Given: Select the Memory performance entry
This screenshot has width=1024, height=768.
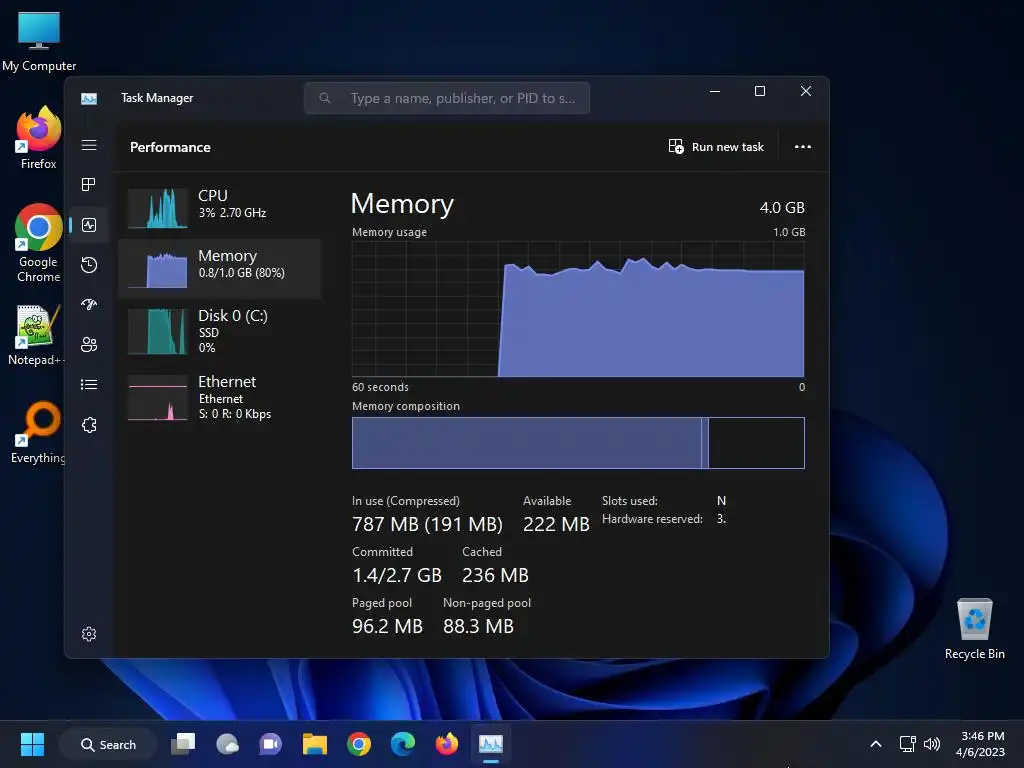Looking at the screenshot, I should pyautogui.click(x=220, y=268).
